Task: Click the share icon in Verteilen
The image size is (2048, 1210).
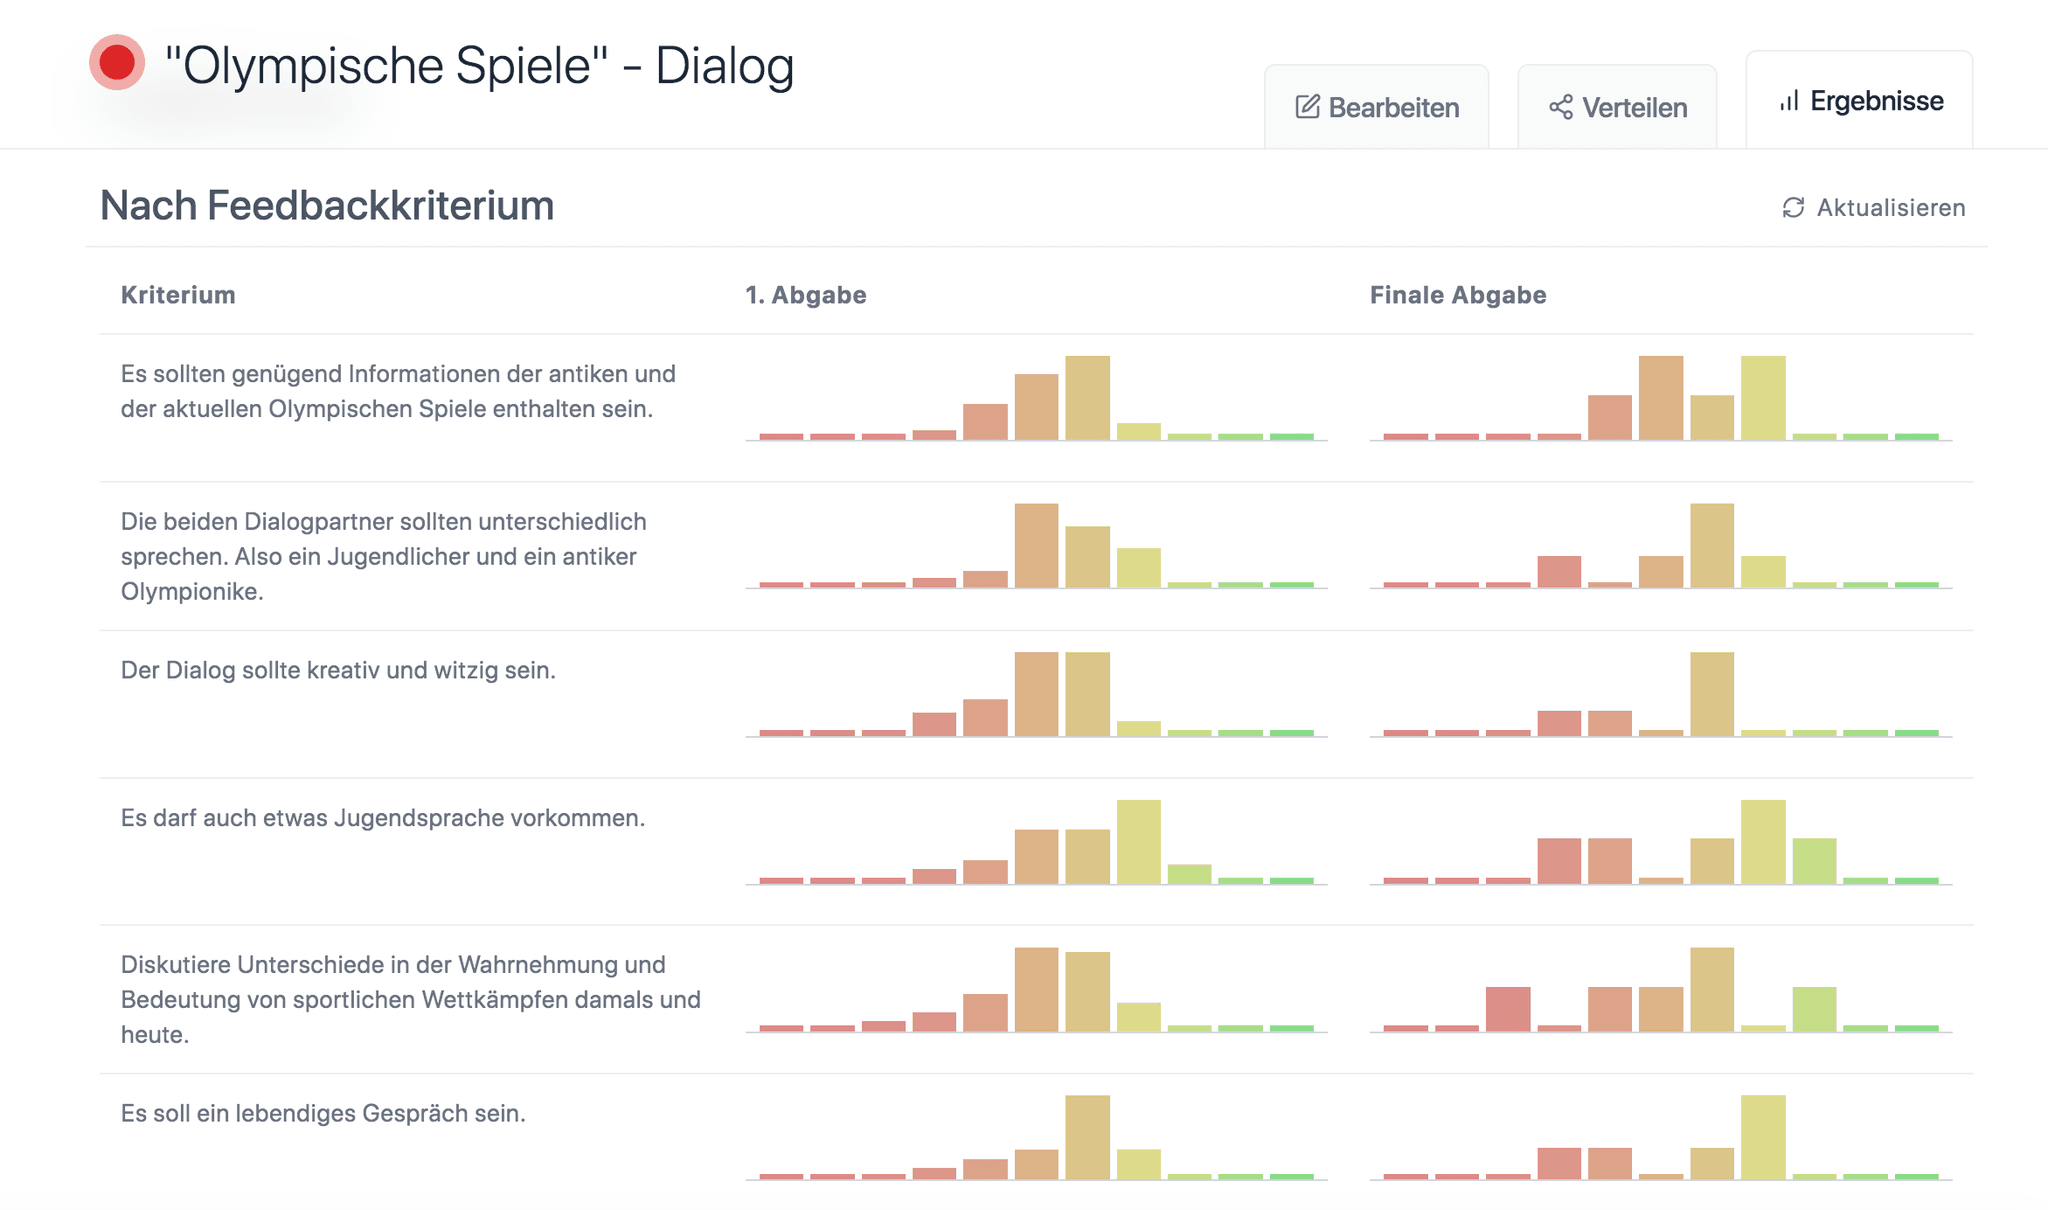Action: 1560,107
